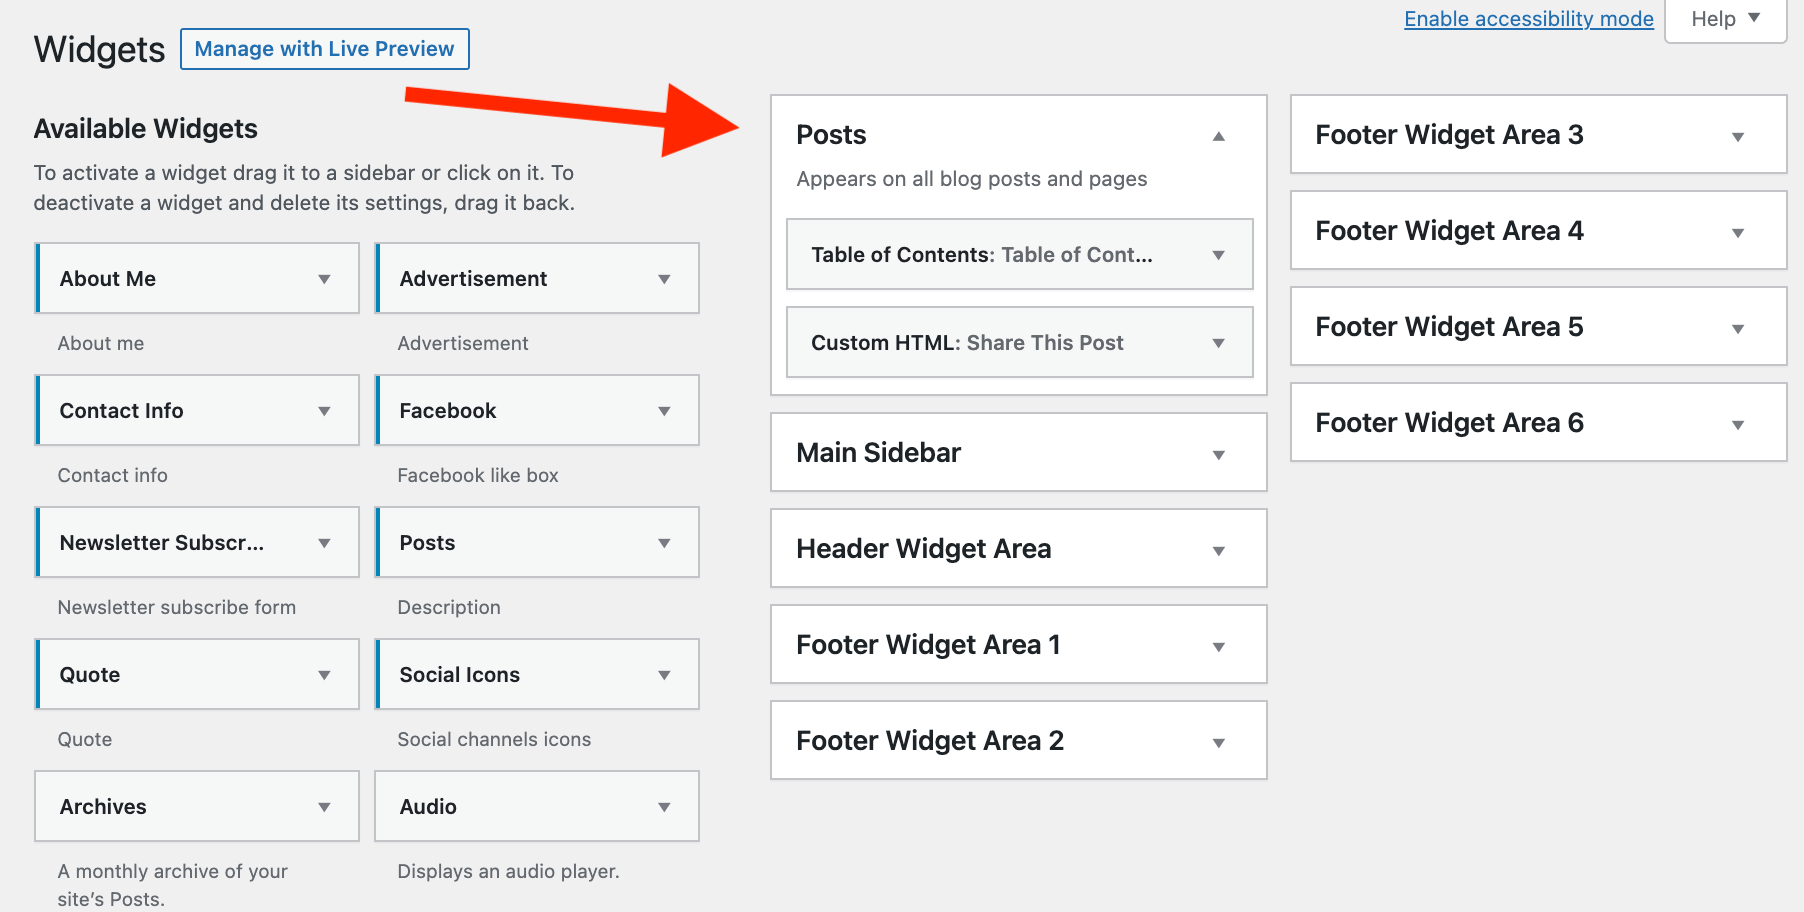Expand Footer Widget Area 4
The image size is (1804, 912).
(1739, 231)
